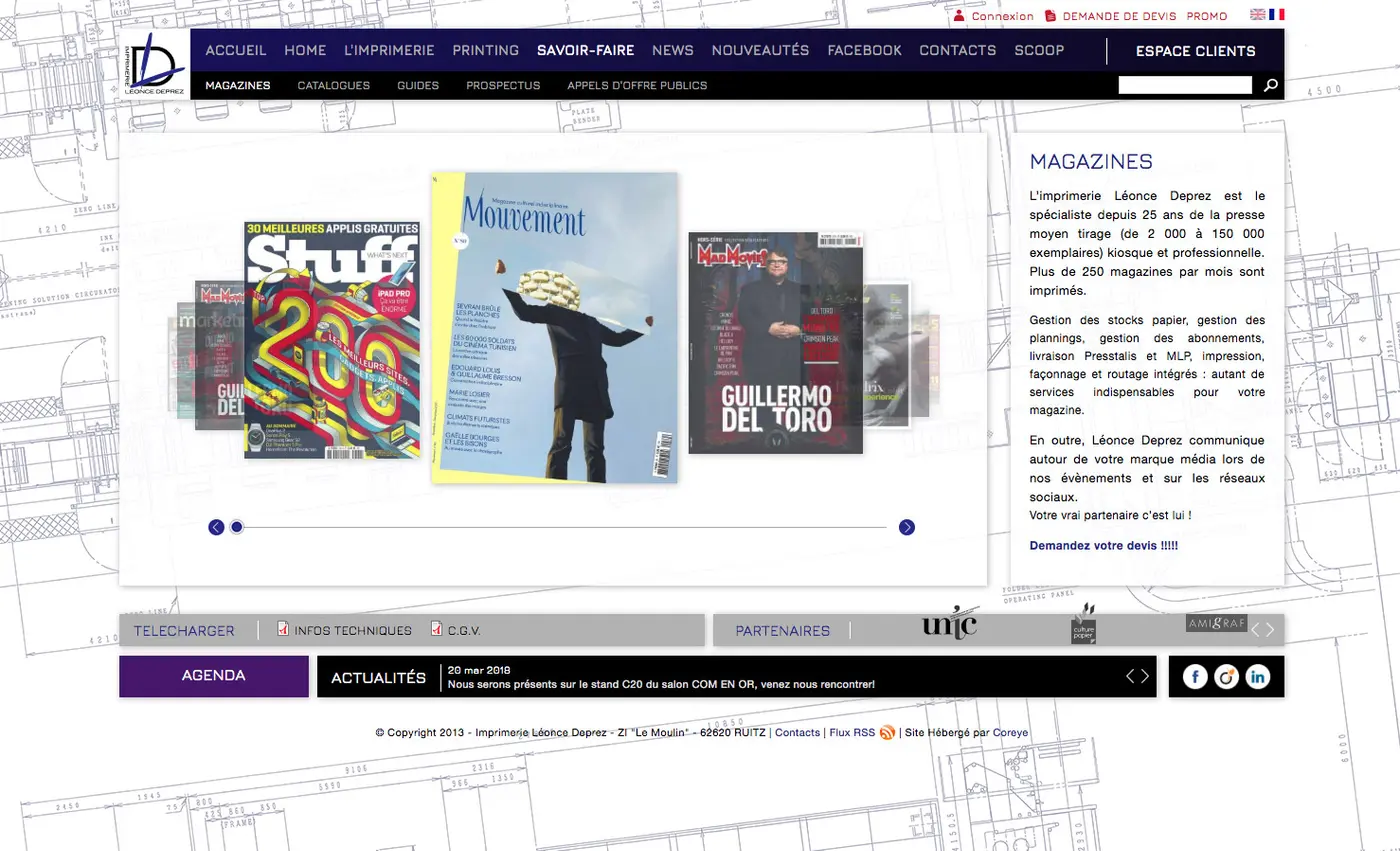Open the ACCUEIL menu item
The image size is (1400, 851).
[236, 50]
